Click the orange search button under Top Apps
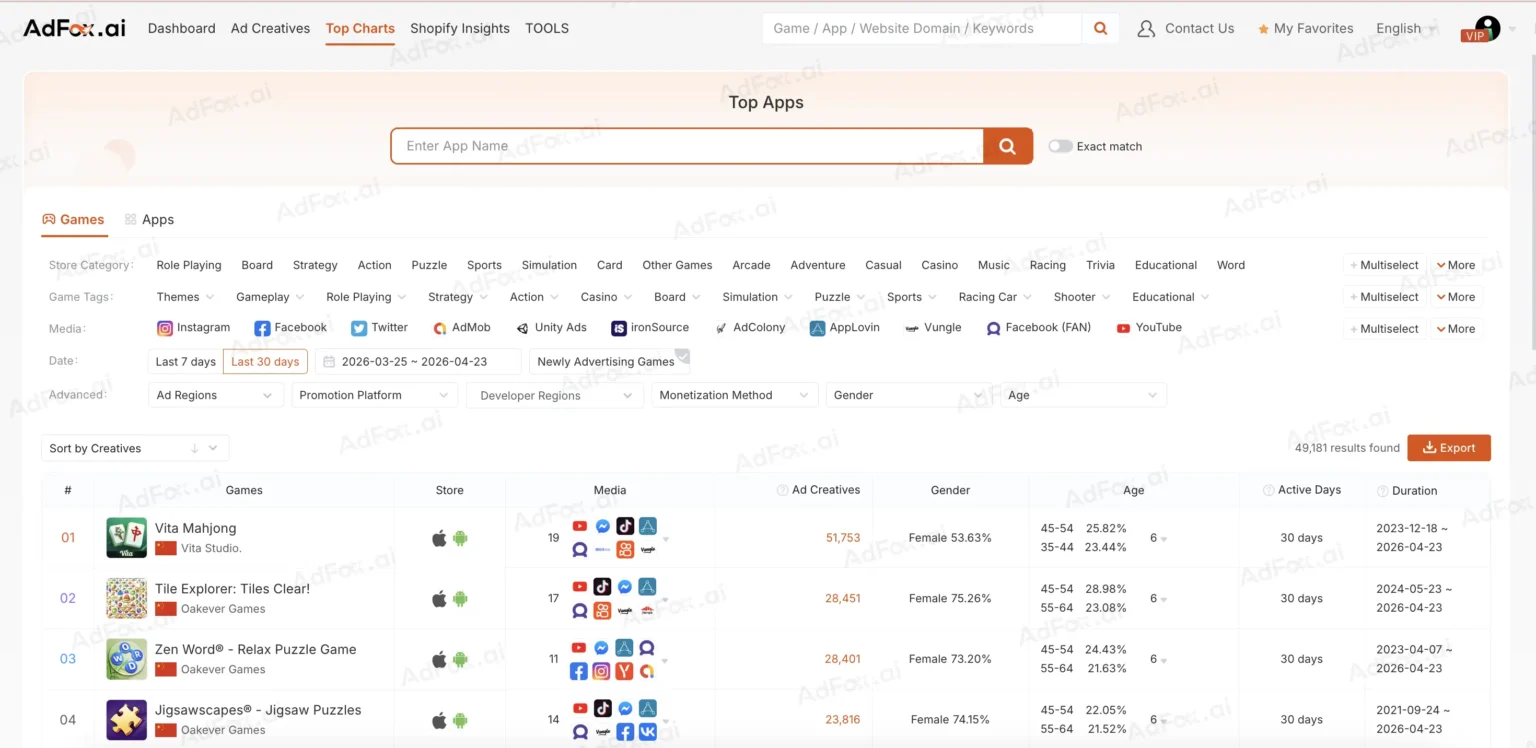 (x=1007, y=146)
